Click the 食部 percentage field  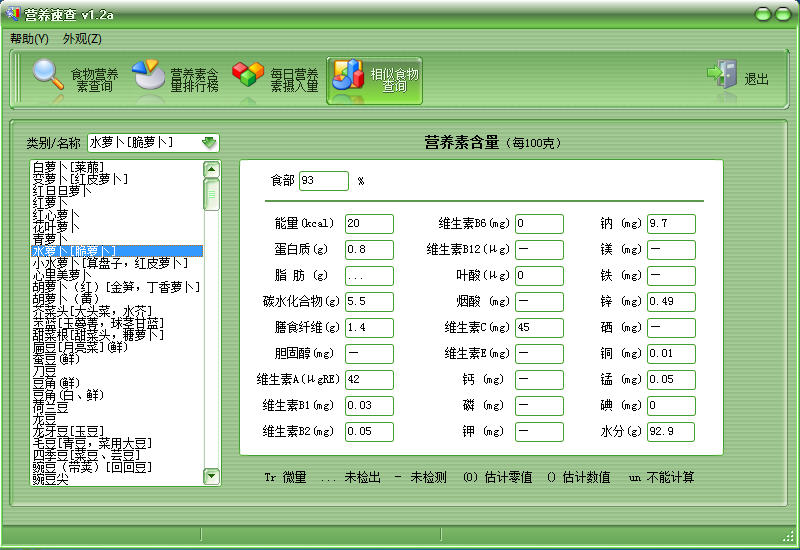323,181
